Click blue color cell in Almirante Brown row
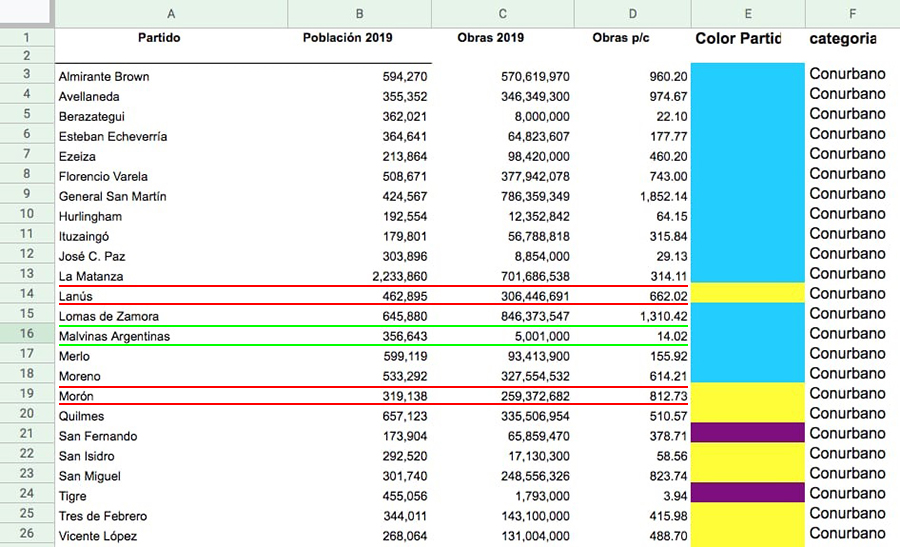 pyautogui.click(x=747, y=76)
